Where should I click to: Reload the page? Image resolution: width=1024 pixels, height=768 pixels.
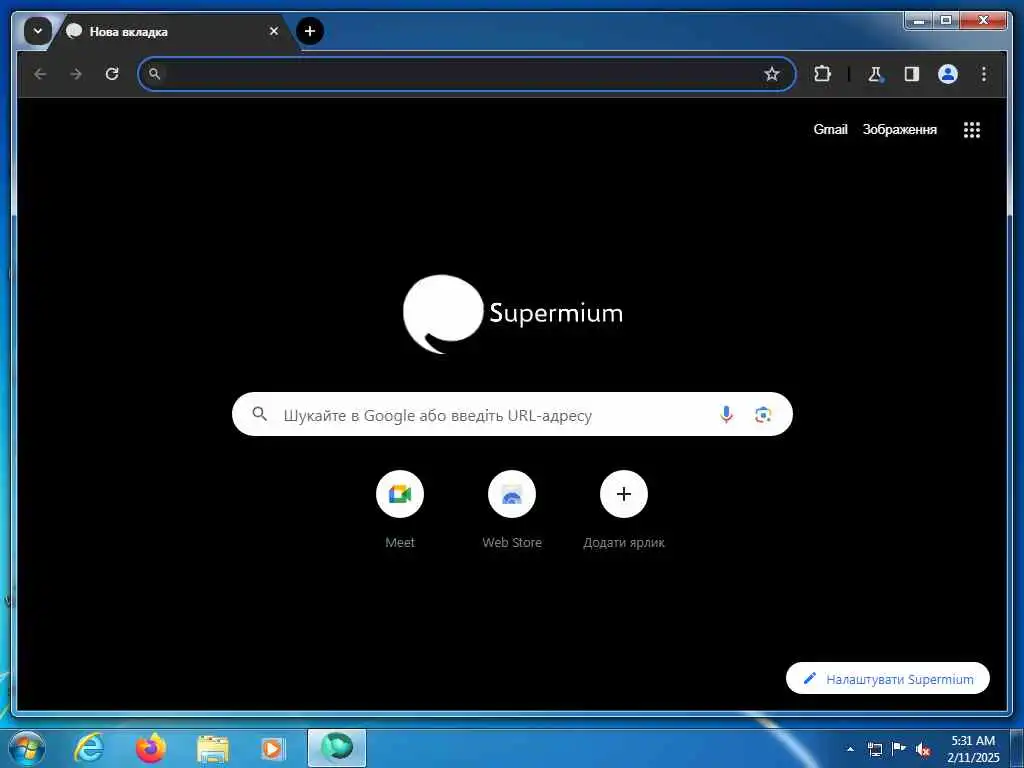coord(112,74)
